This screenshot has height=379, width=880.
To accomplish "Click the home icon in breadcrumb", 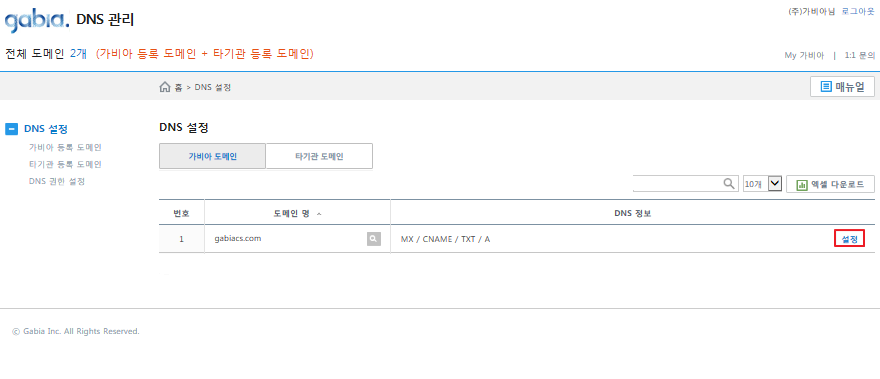I will point(164,87).
